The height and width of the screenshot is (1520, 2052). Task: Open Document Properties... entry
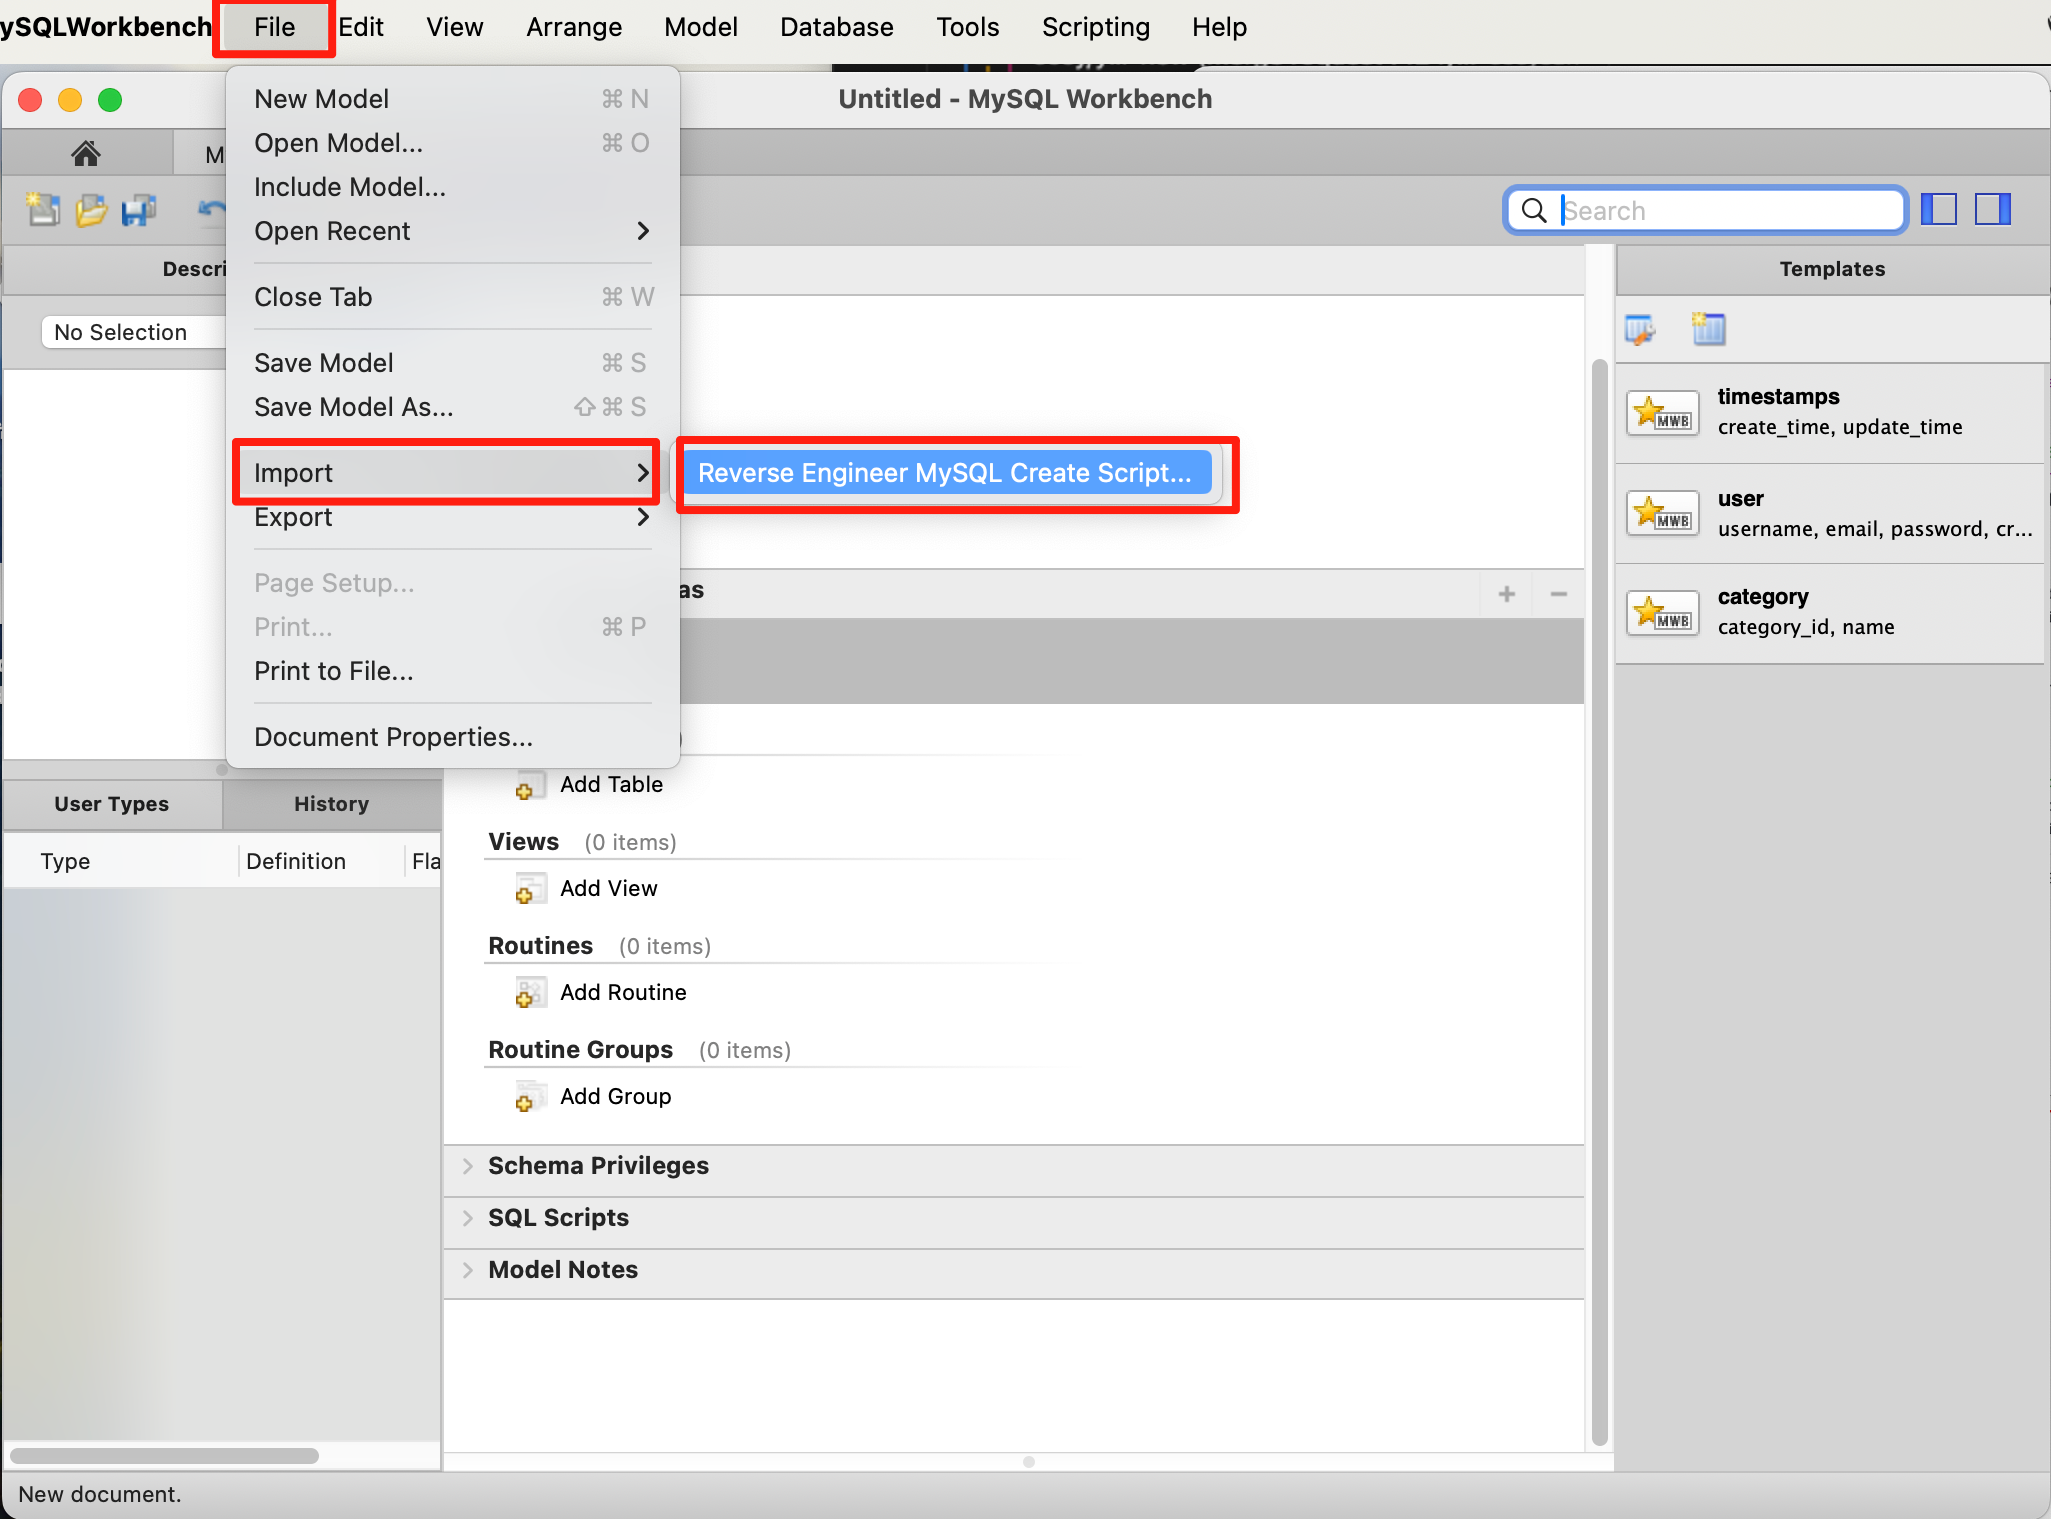(452, 737)
